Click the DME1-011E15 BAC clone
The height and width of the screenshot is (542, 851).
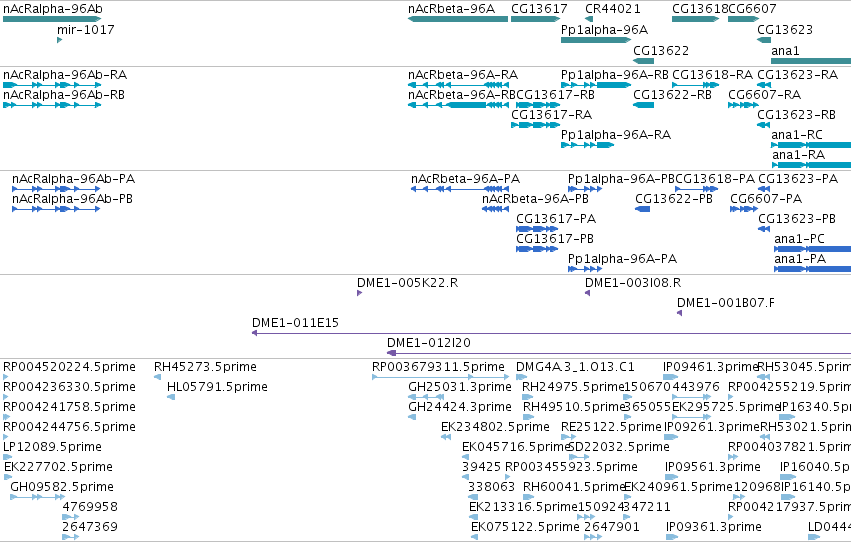click(x=551, y=333)
